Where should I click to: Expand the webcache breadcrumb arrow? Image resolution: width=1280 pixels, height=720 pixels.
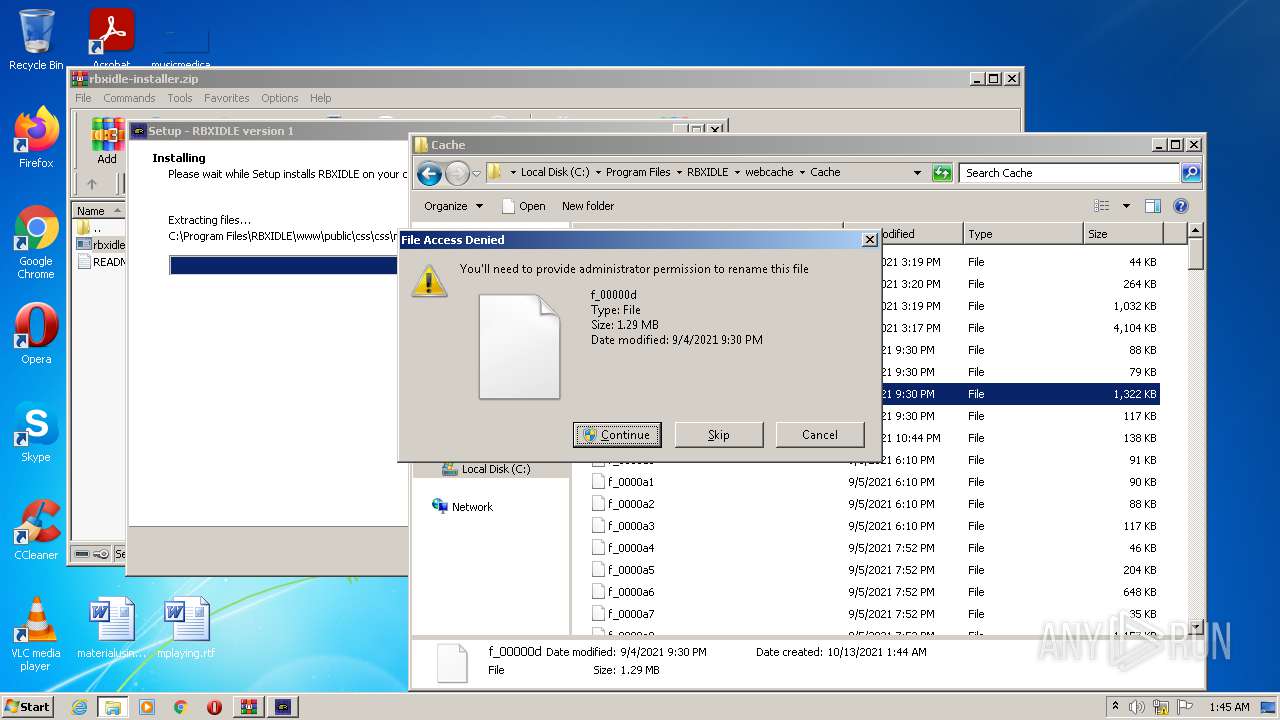pyautogui.click(x=802, y=173)
